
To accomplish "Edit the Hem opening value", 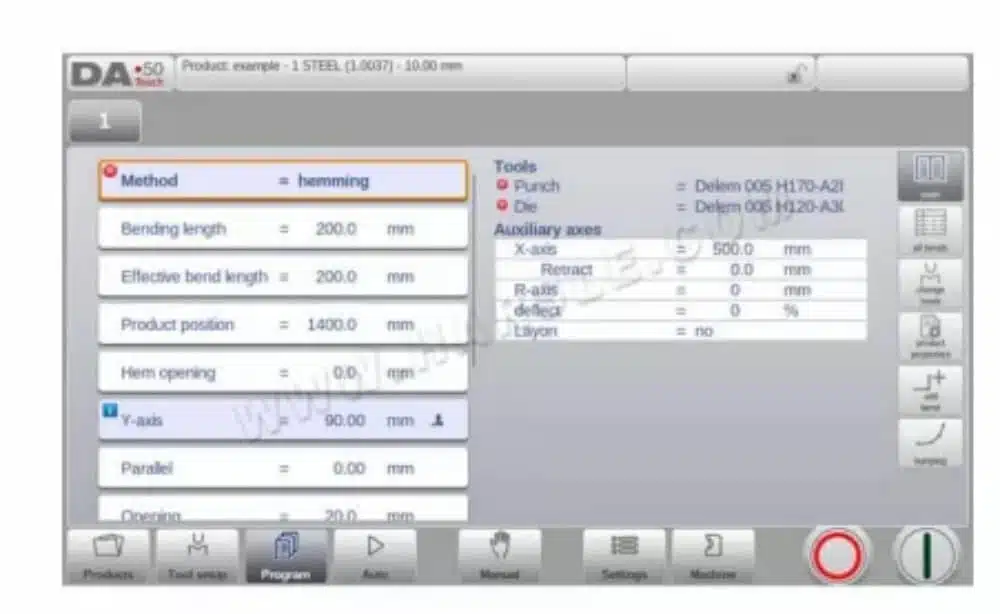I will point(283,372).
